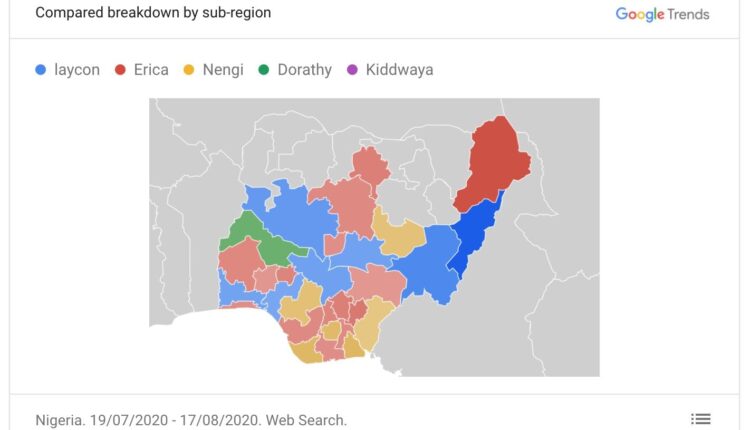Click the list view icon at bottom right

pos(700,419)
